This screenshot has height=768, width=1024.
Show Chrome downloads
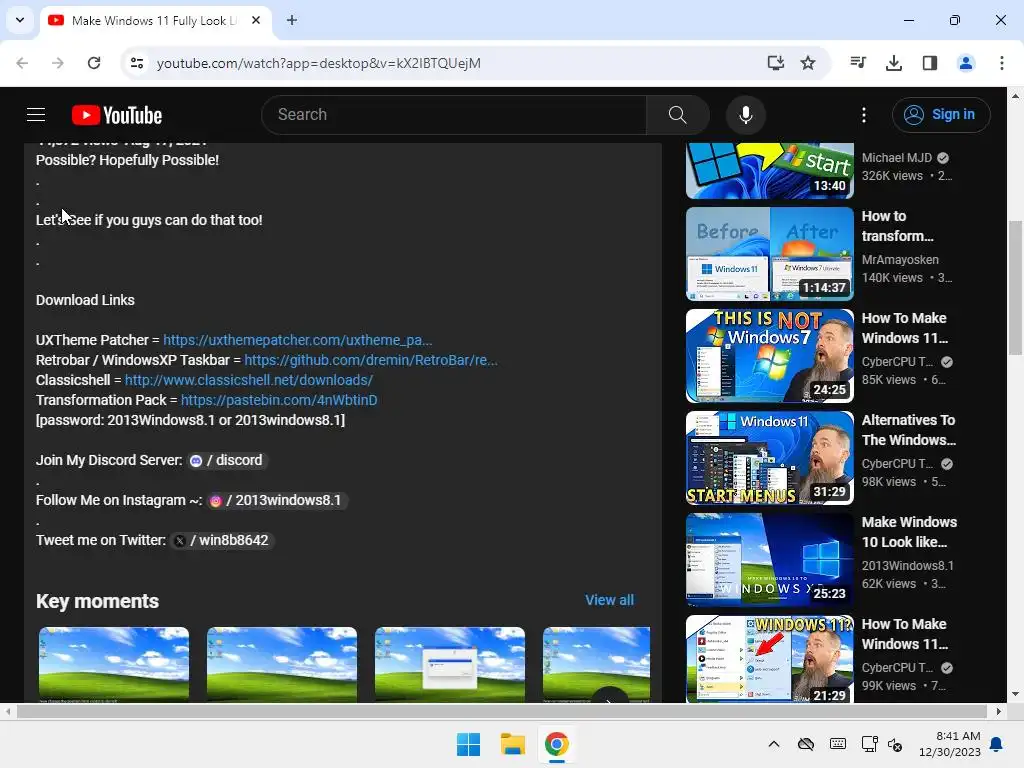[893, 63]
